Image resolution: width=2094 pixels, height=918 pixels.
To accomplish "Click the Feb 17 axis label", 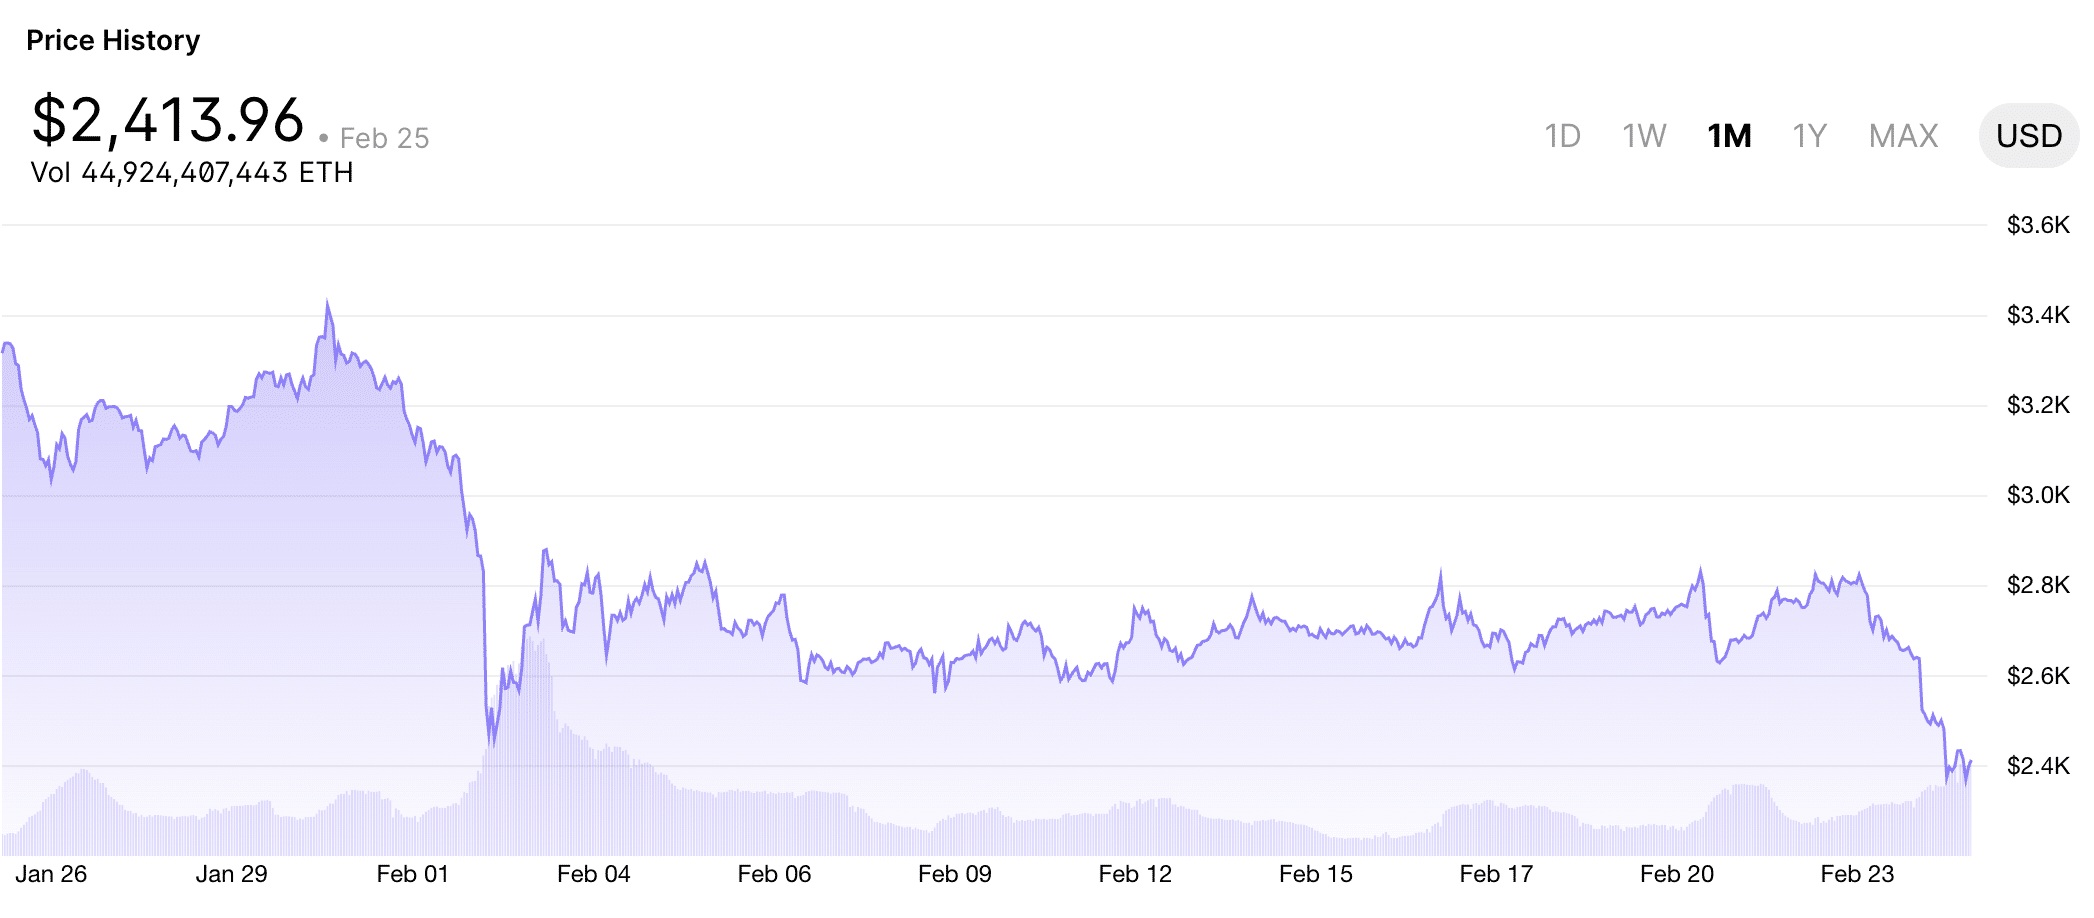I will [1496, 874].
